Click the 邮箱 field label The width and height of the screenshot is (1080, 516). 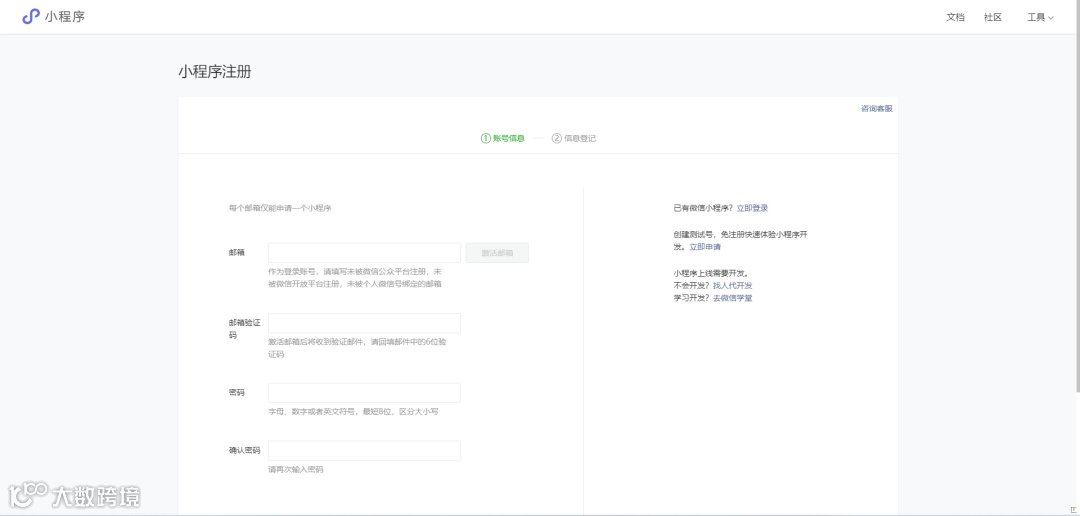(x=236, y=253)
